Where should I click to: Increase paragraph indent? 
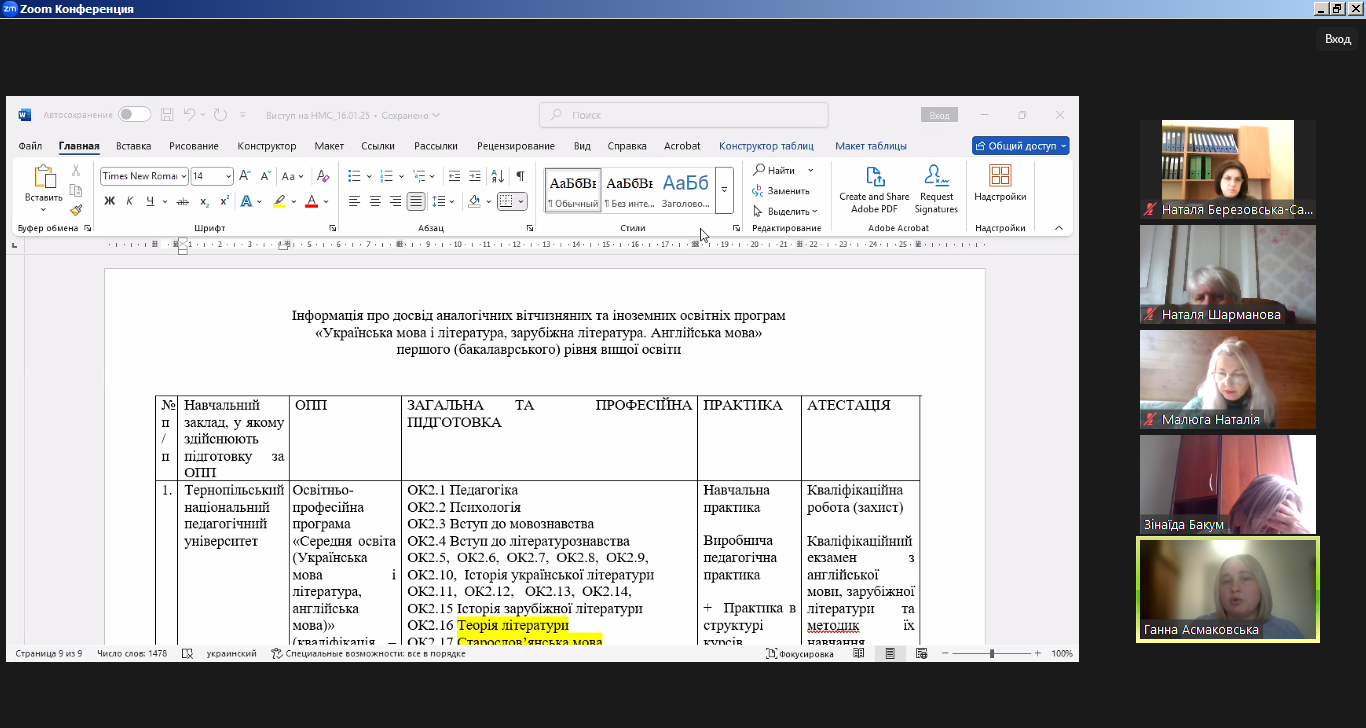476,176
